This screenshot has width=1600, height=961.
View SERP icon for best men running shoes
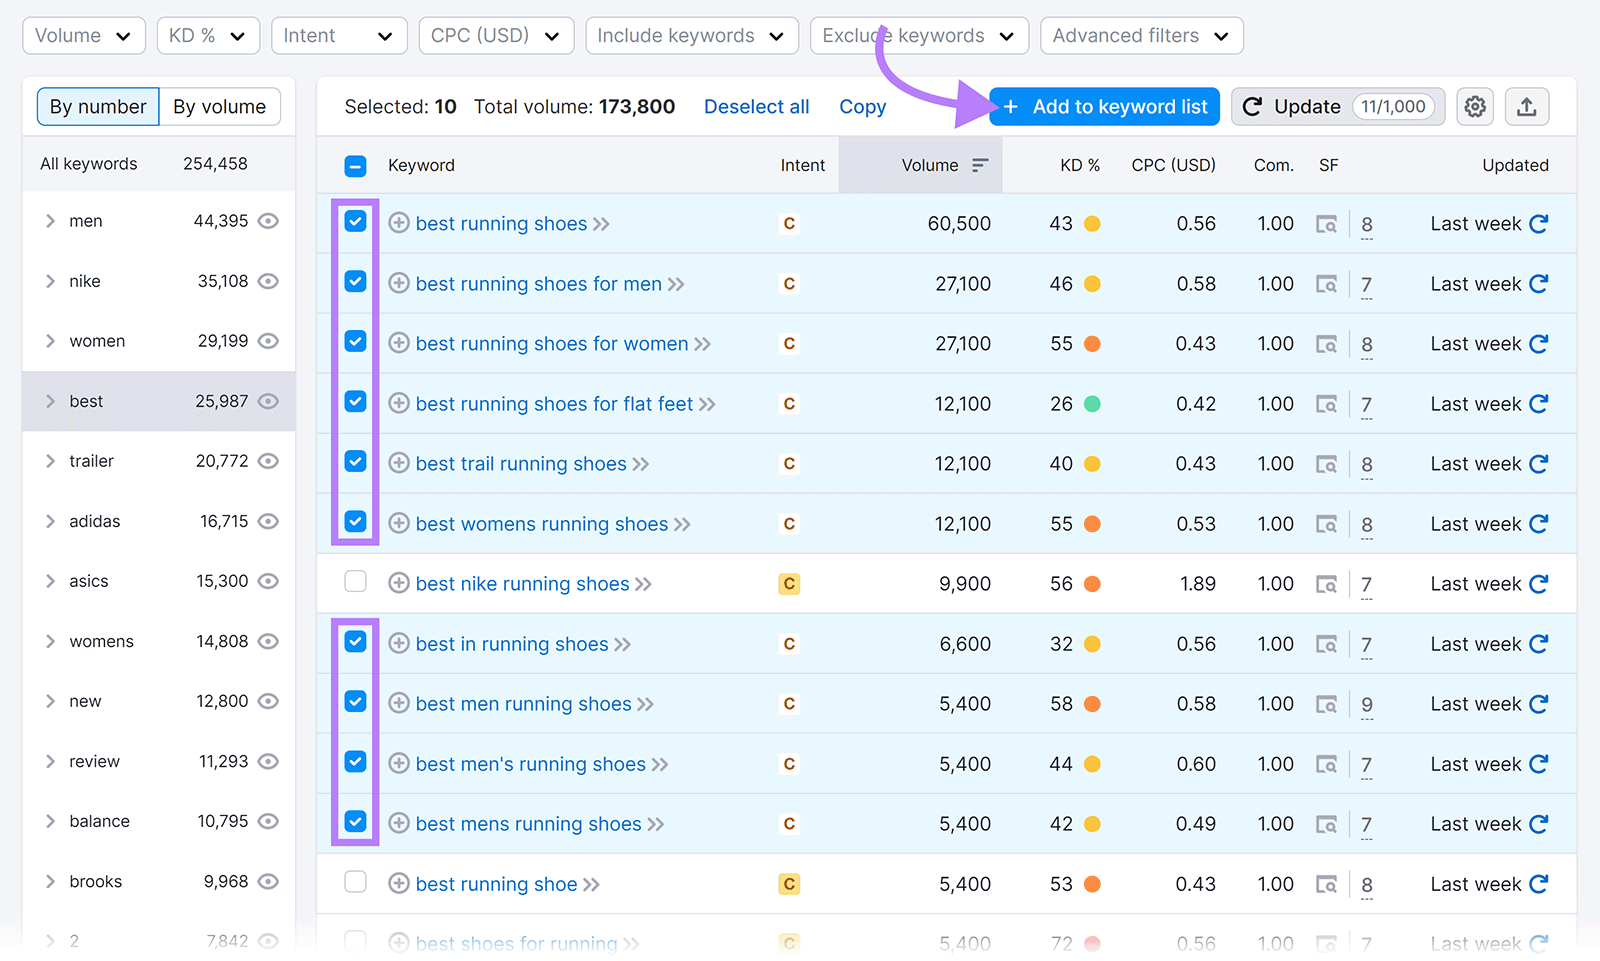pos(1326,704)
